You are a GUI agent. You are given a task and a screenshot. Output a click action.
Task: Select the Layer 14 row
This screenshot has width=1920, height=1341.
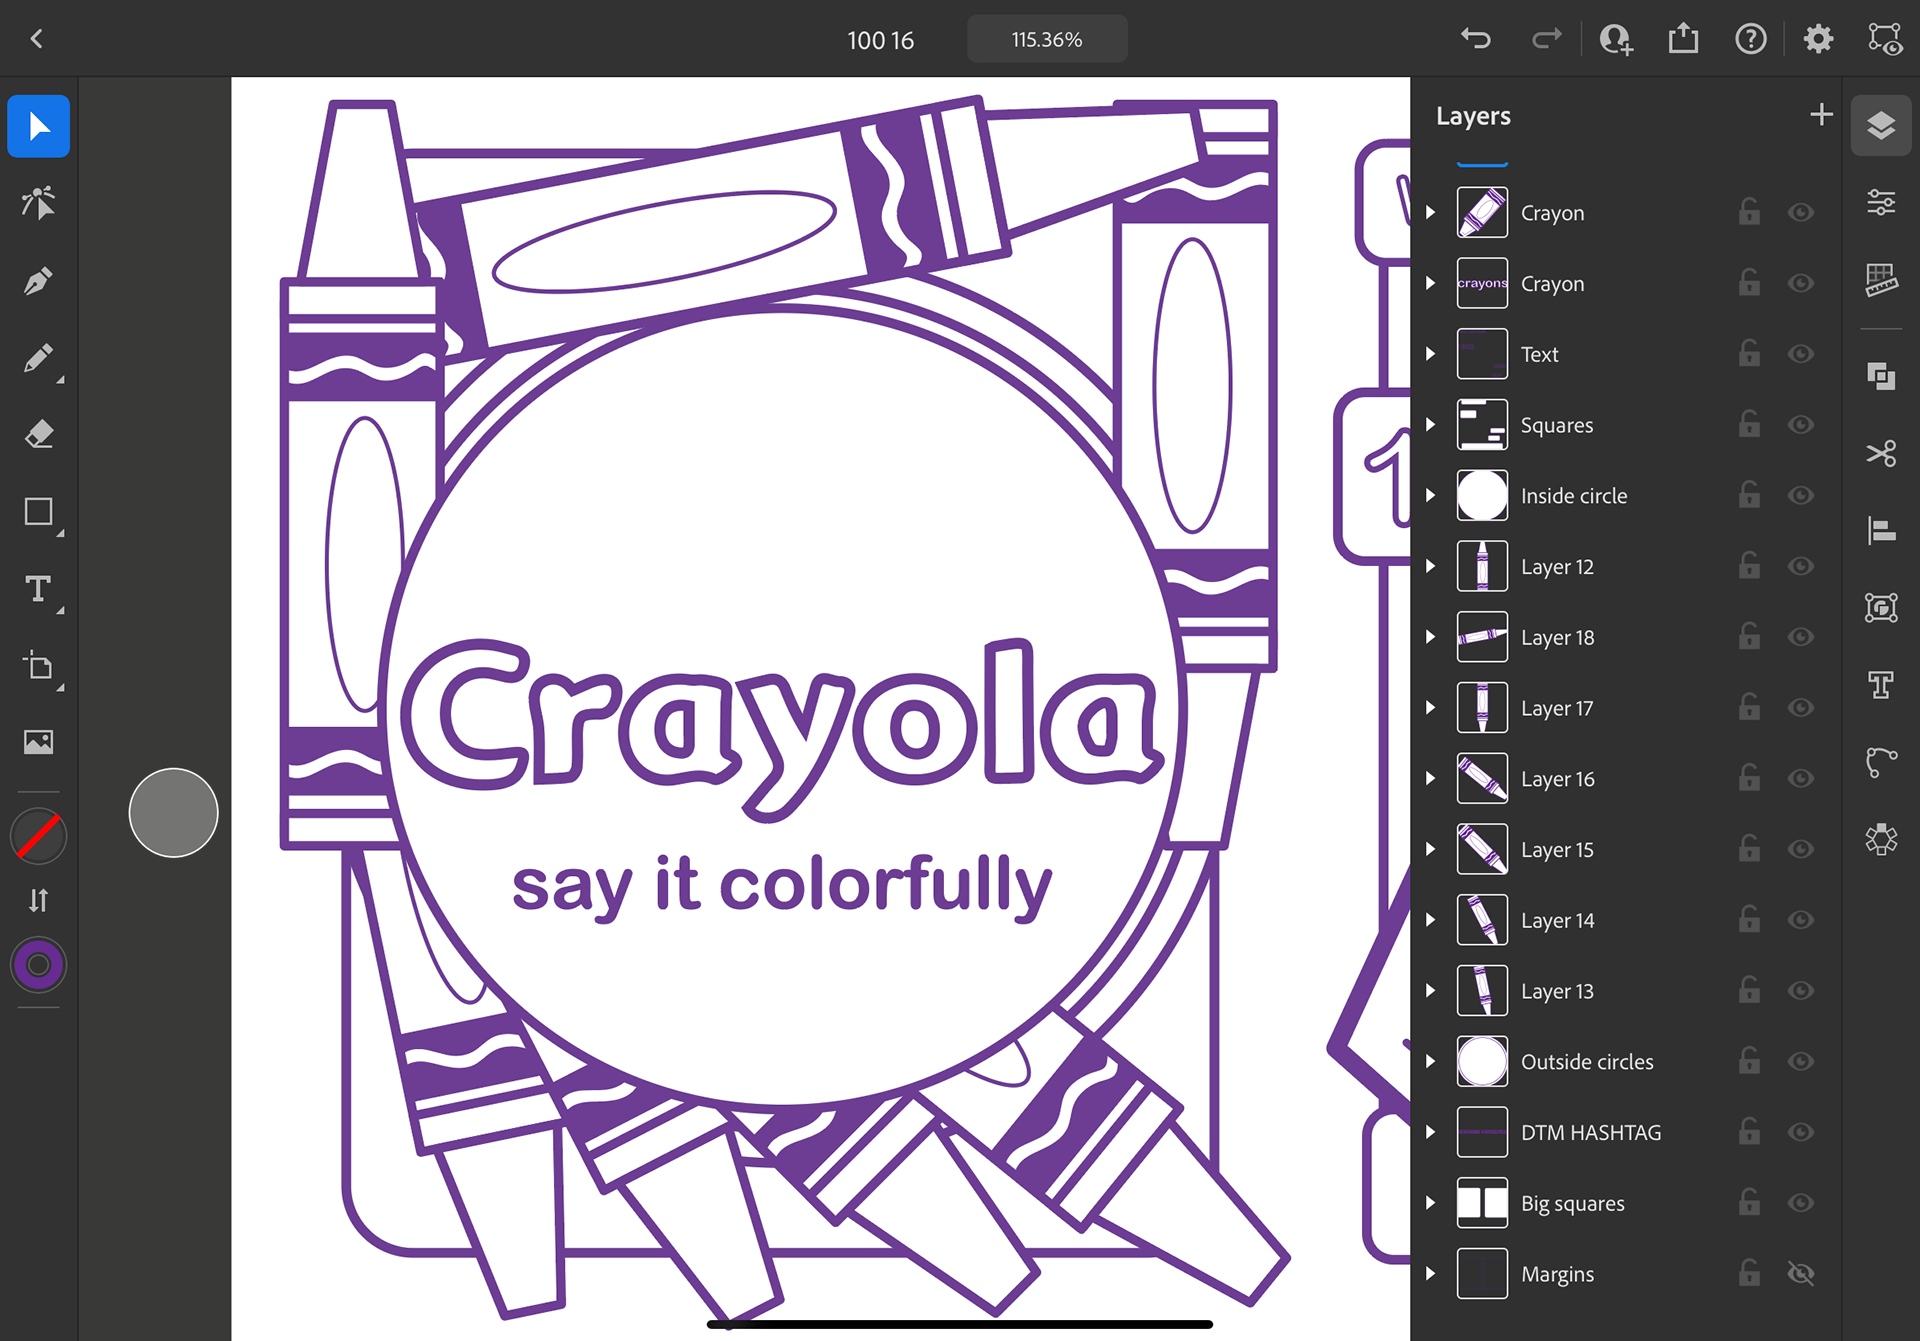[1626, 920]
